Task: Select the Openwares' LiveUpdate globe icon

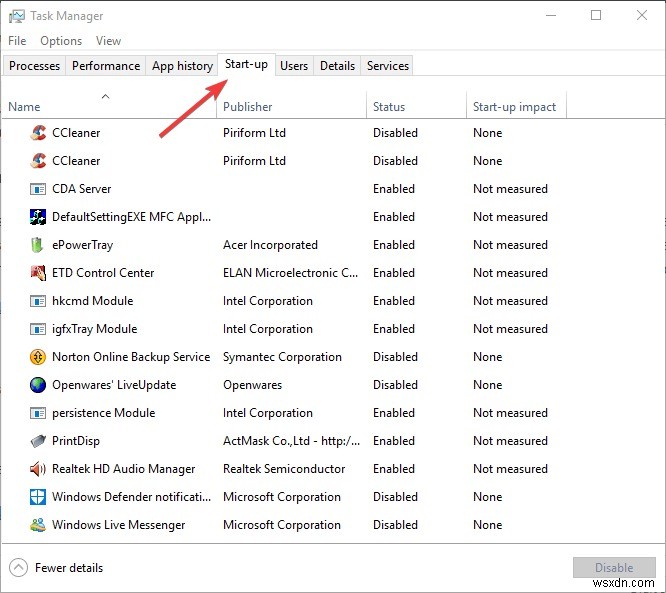Action: click(x=38, y=385)
